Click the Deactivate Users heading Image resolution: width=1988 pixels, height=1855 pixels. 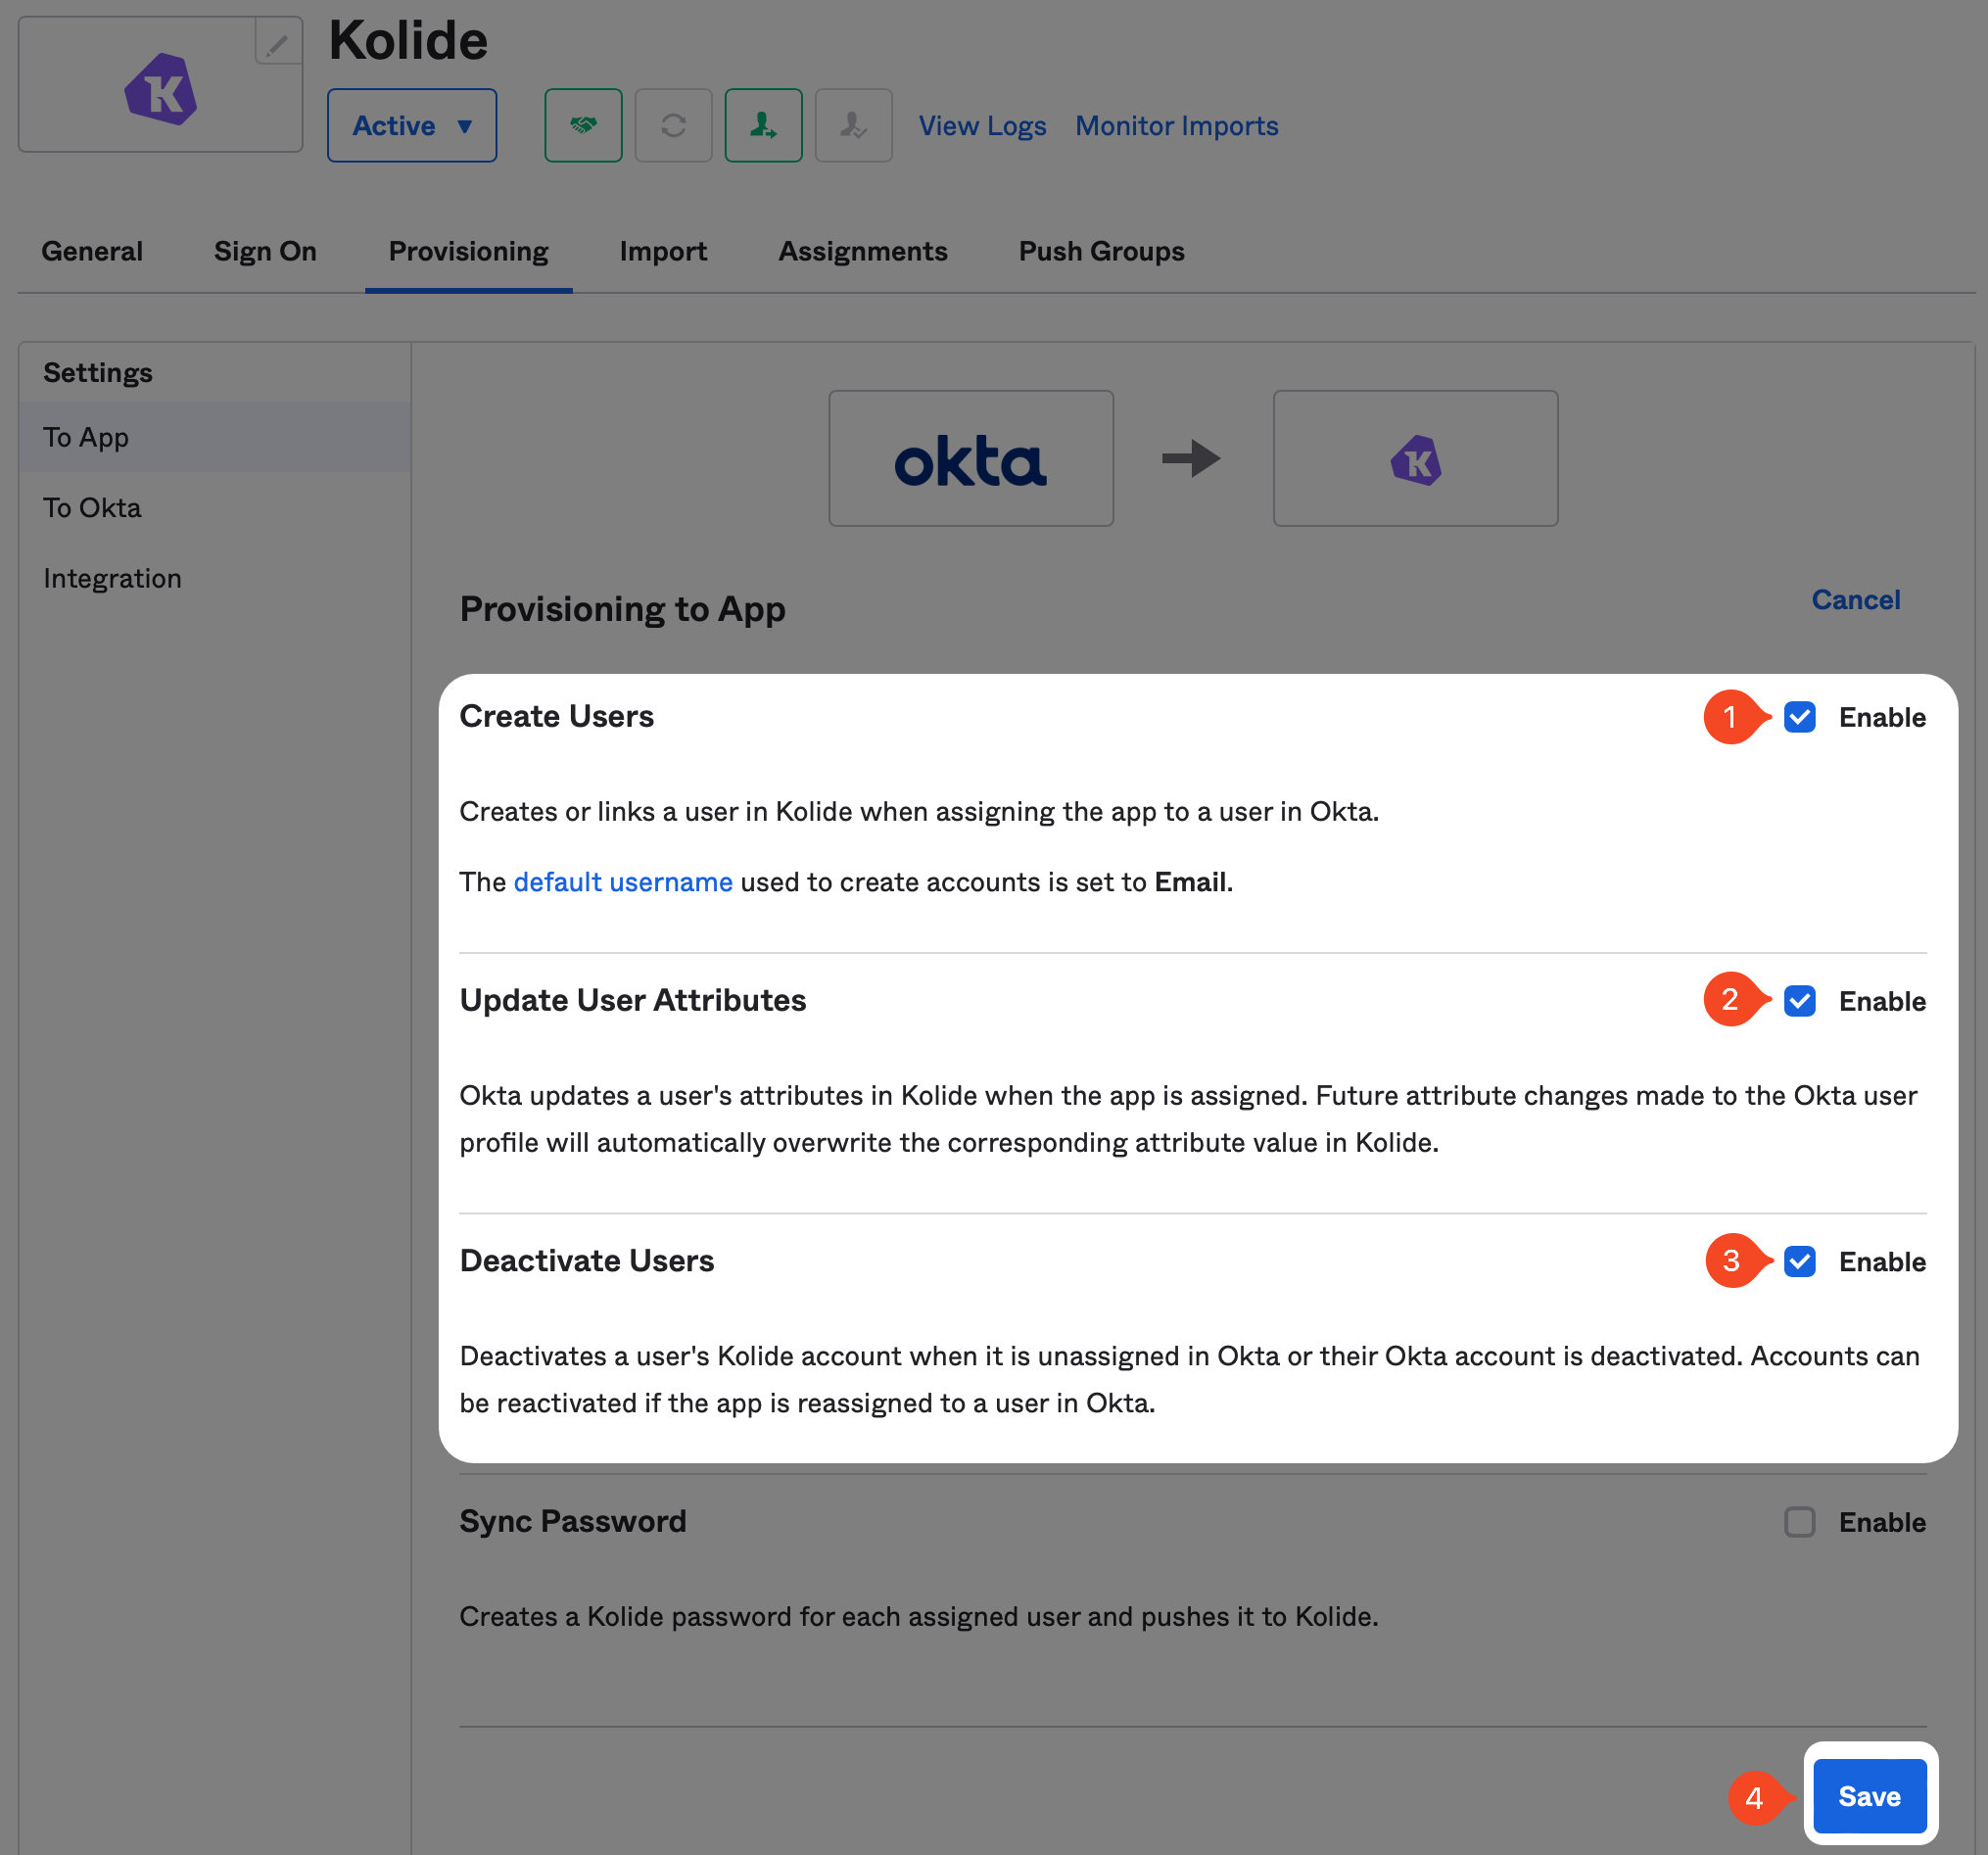(x=587, y=1261)
